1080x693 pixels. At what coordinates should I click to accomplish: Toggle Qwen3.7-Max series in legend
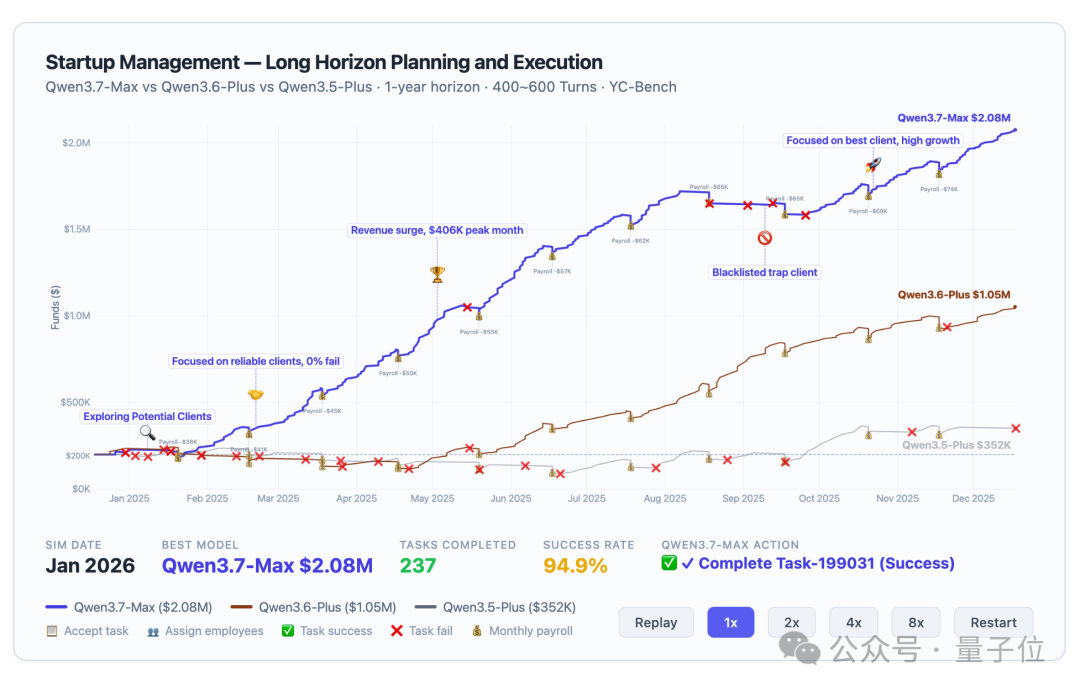[129, 607]
